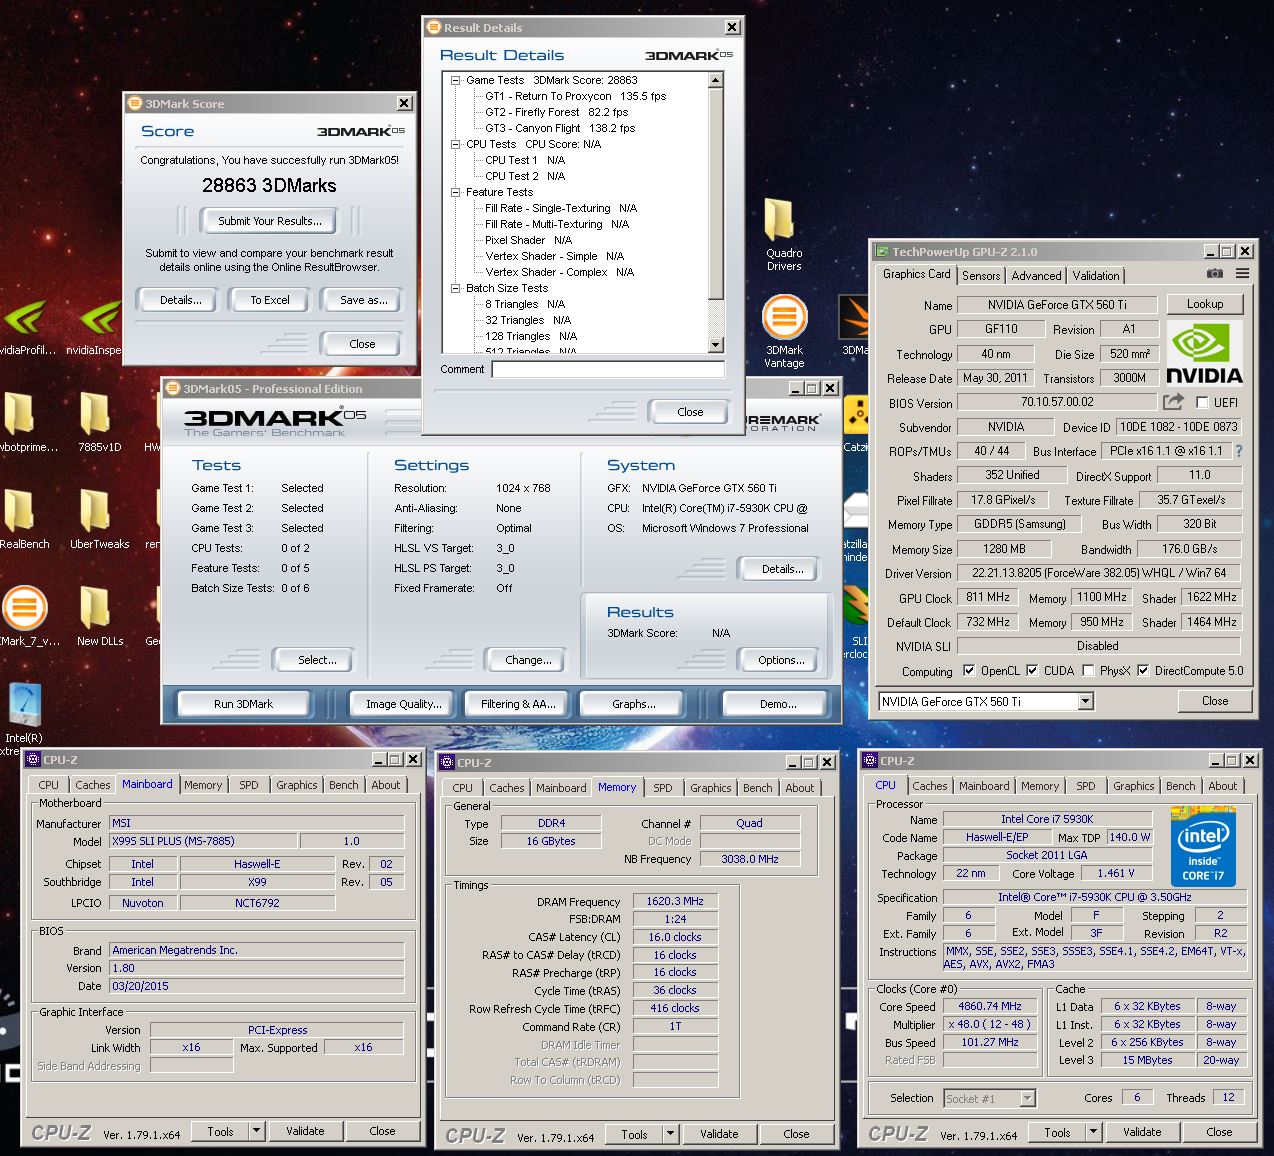Switch to the Advanced tab in GPU-Z
The image size is (1274, 1156).
pos(1036,276)
